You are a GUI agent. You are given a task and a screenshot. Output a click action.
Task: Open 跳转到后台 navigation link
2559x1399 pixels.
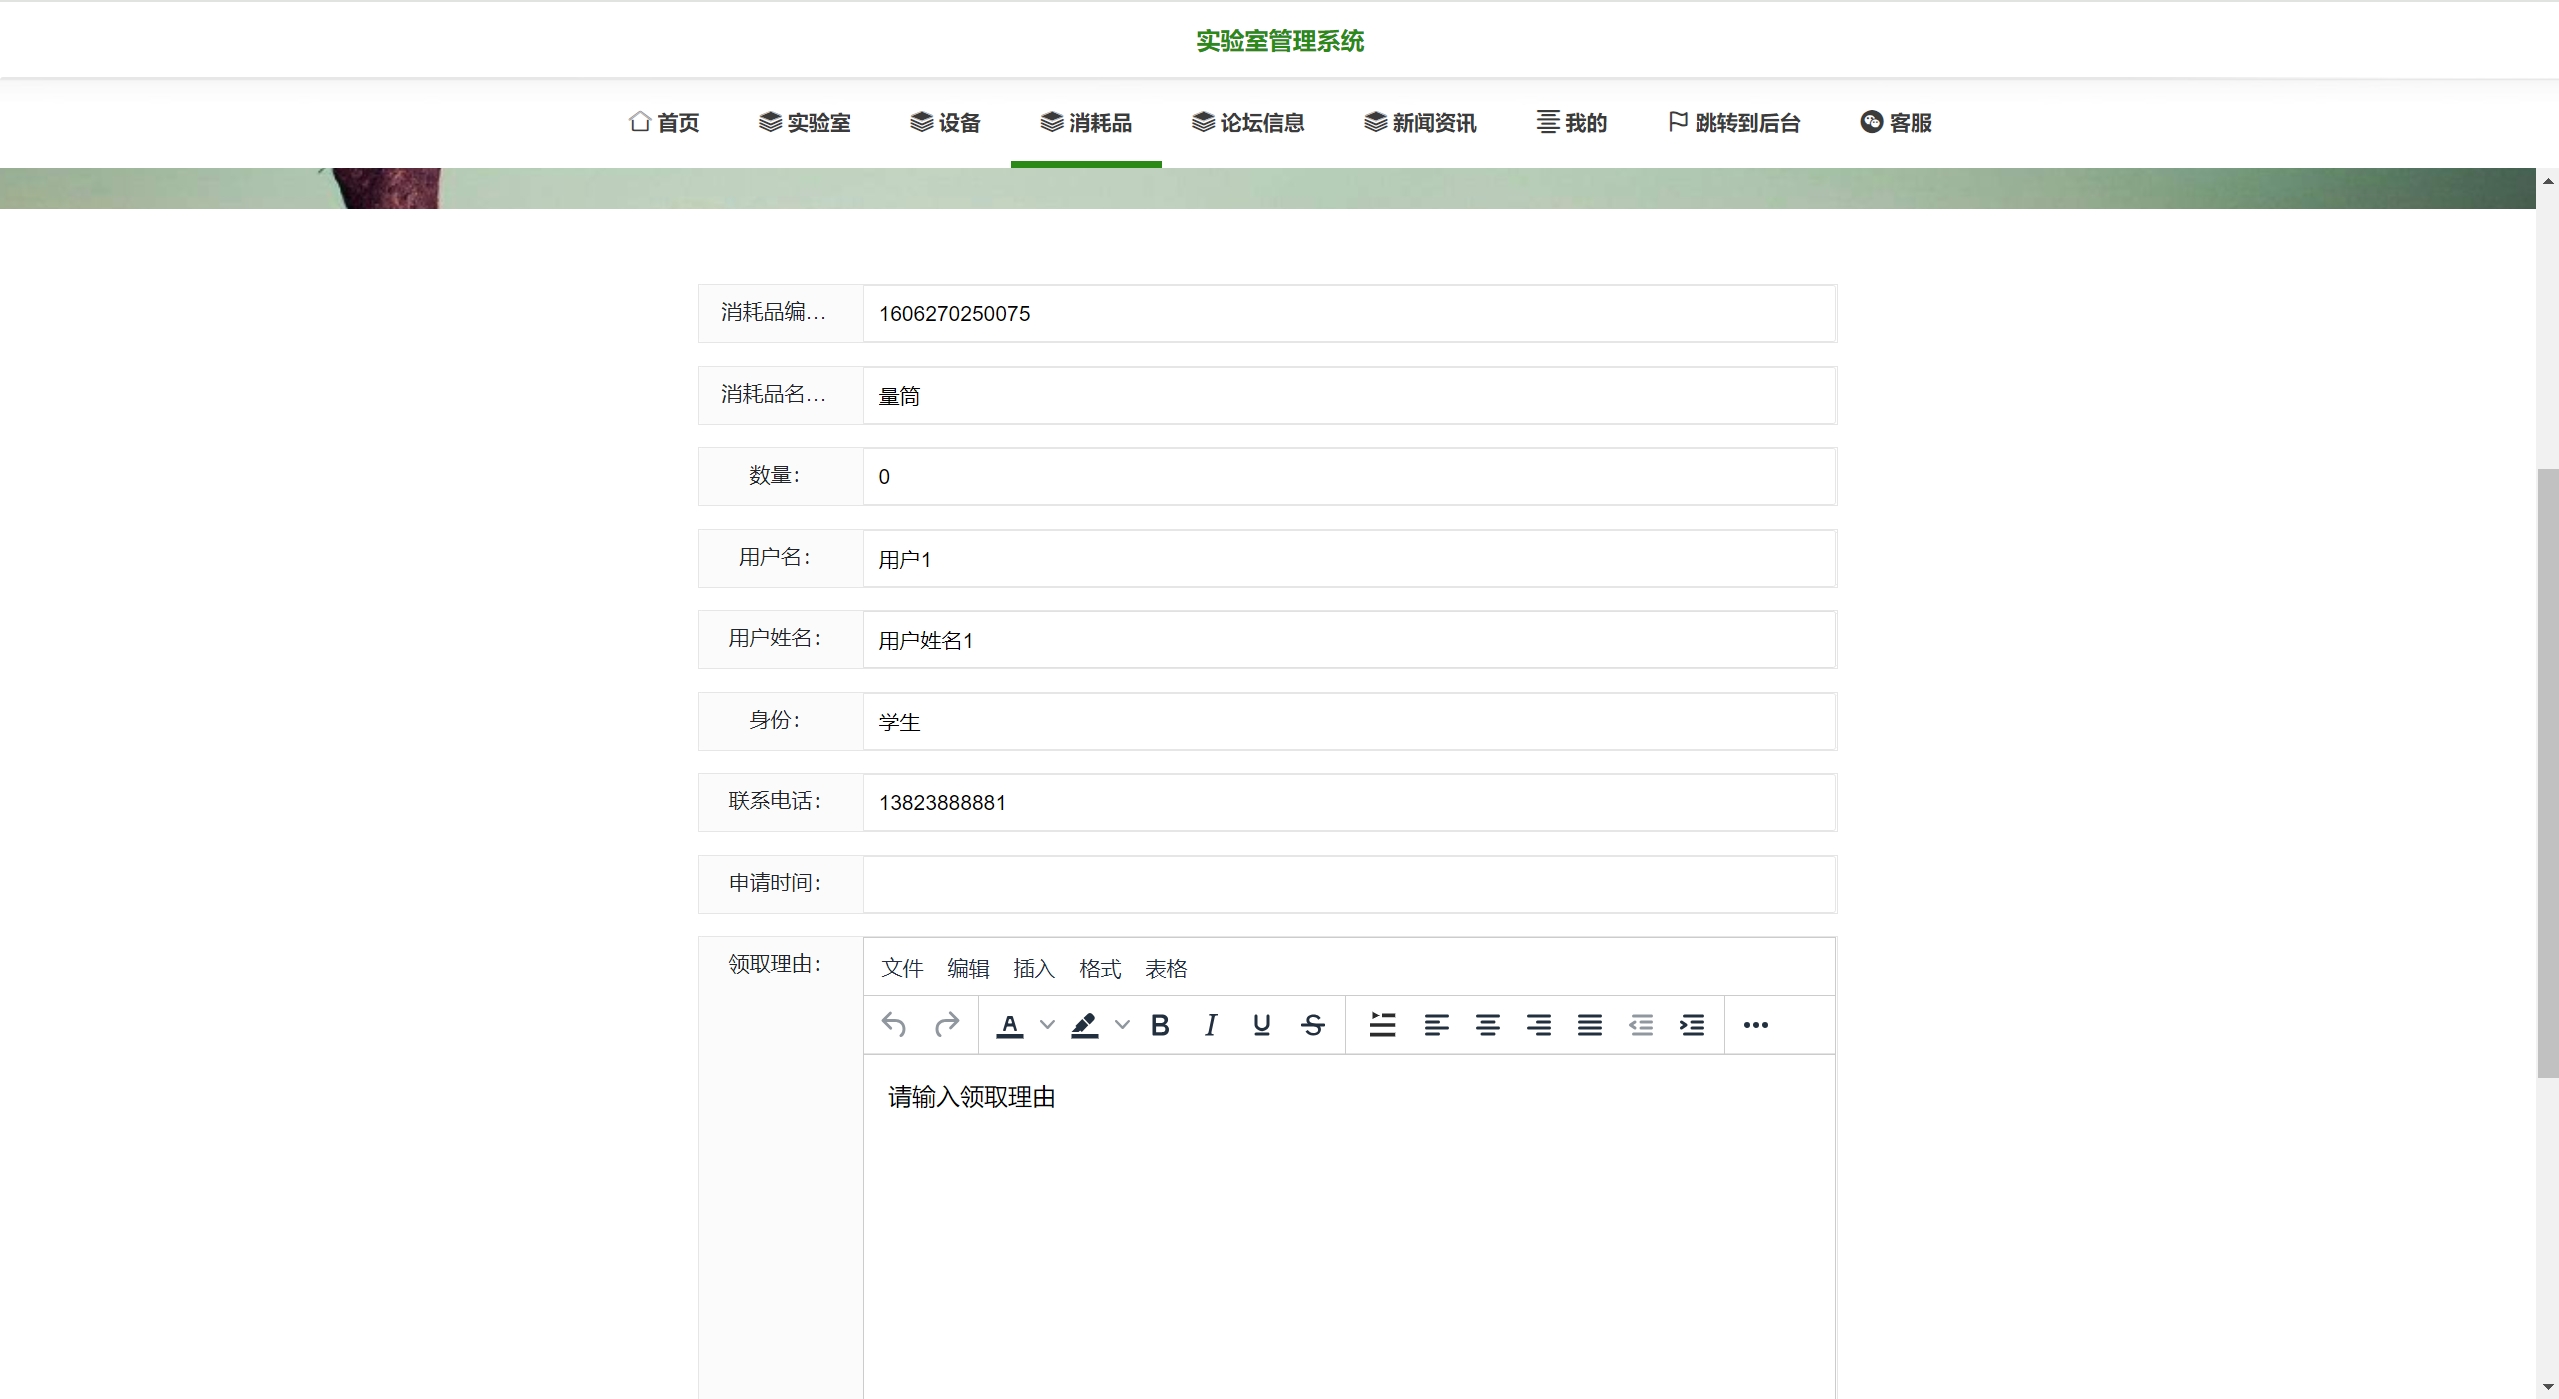(1734, 123)
